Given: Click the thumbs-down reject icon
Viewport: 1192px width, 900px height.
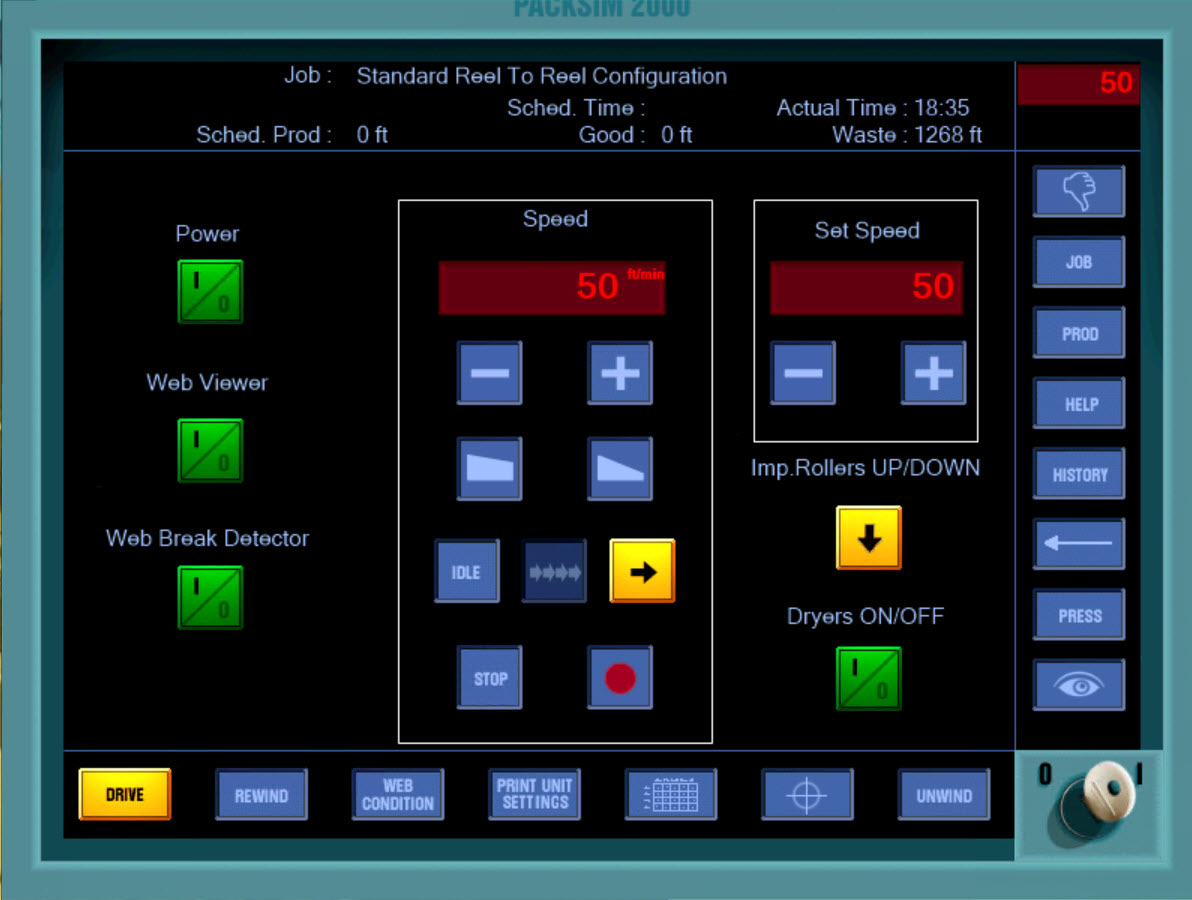Looking at the screenshot, I should [x=1079, y=191].
